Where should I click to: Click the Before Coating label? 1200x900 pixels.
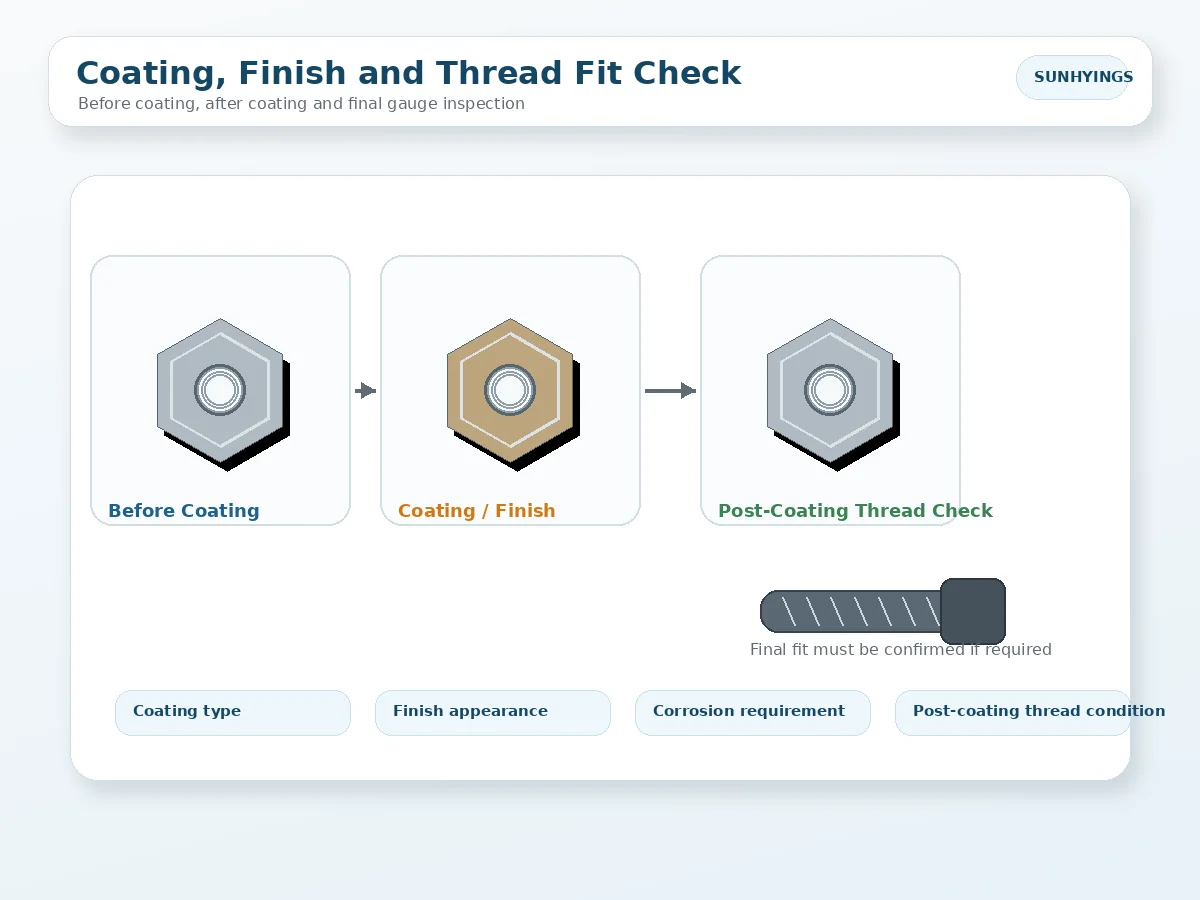(184, 511)
